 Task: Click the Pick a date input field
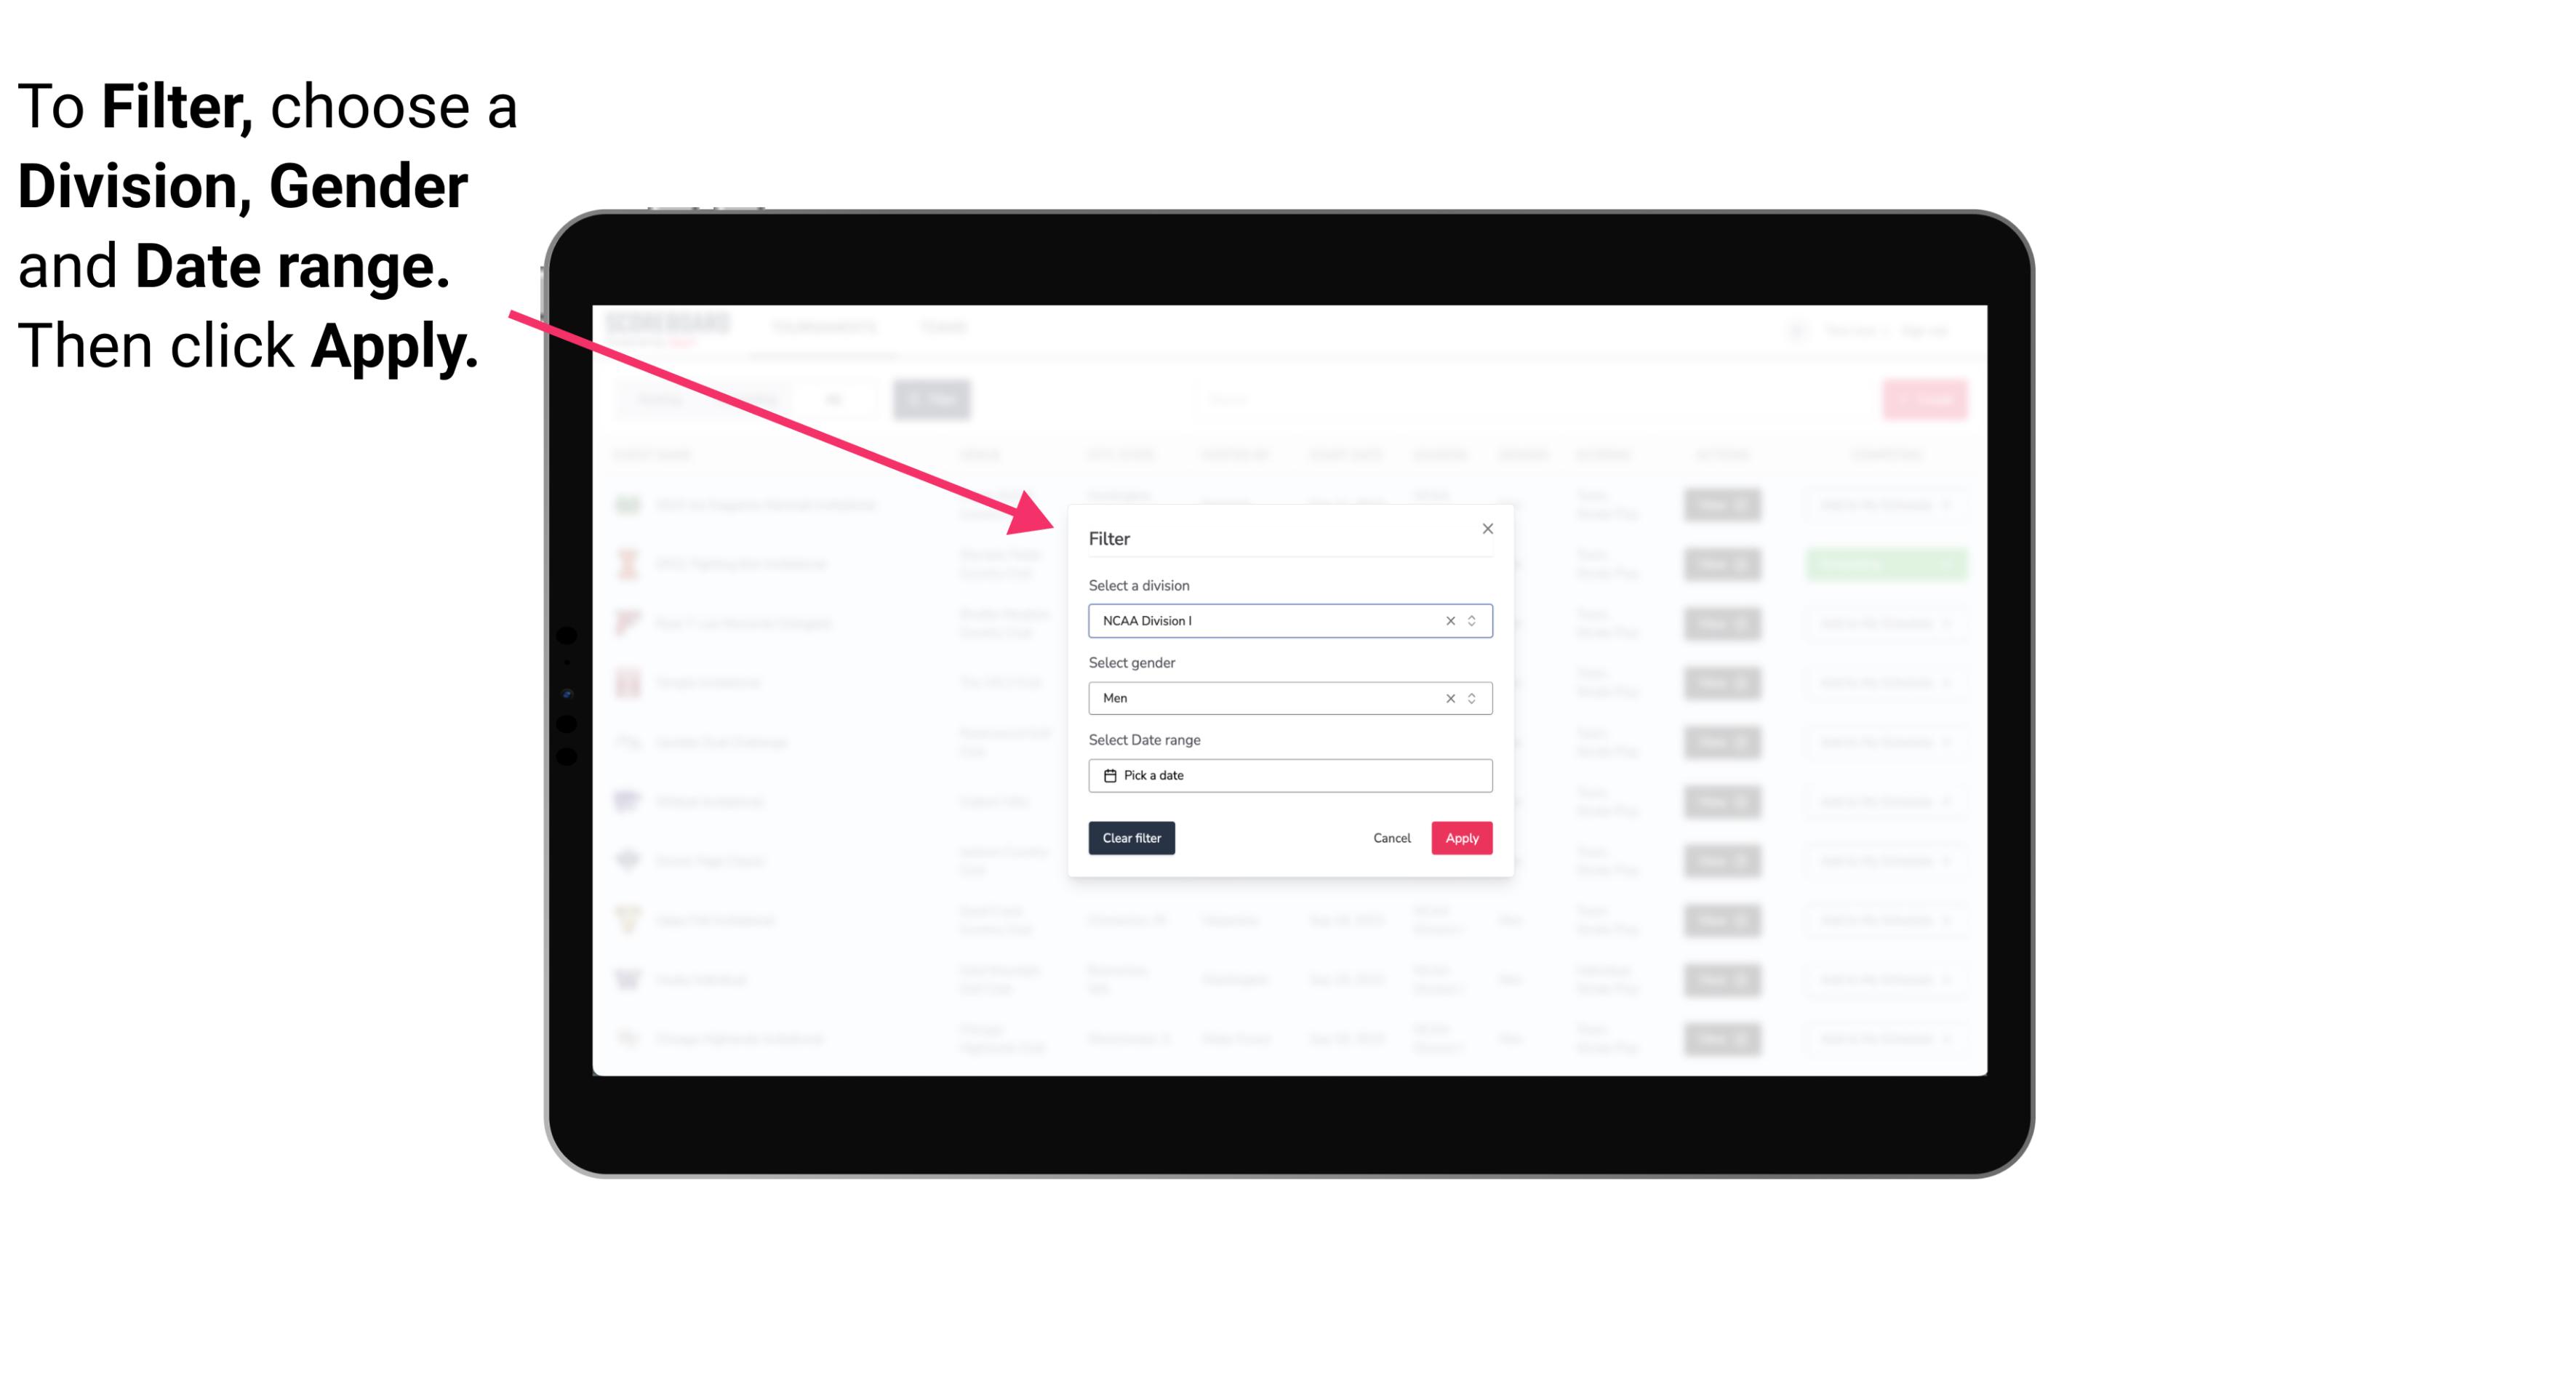pyautogui.click(x=1289, y=775)
